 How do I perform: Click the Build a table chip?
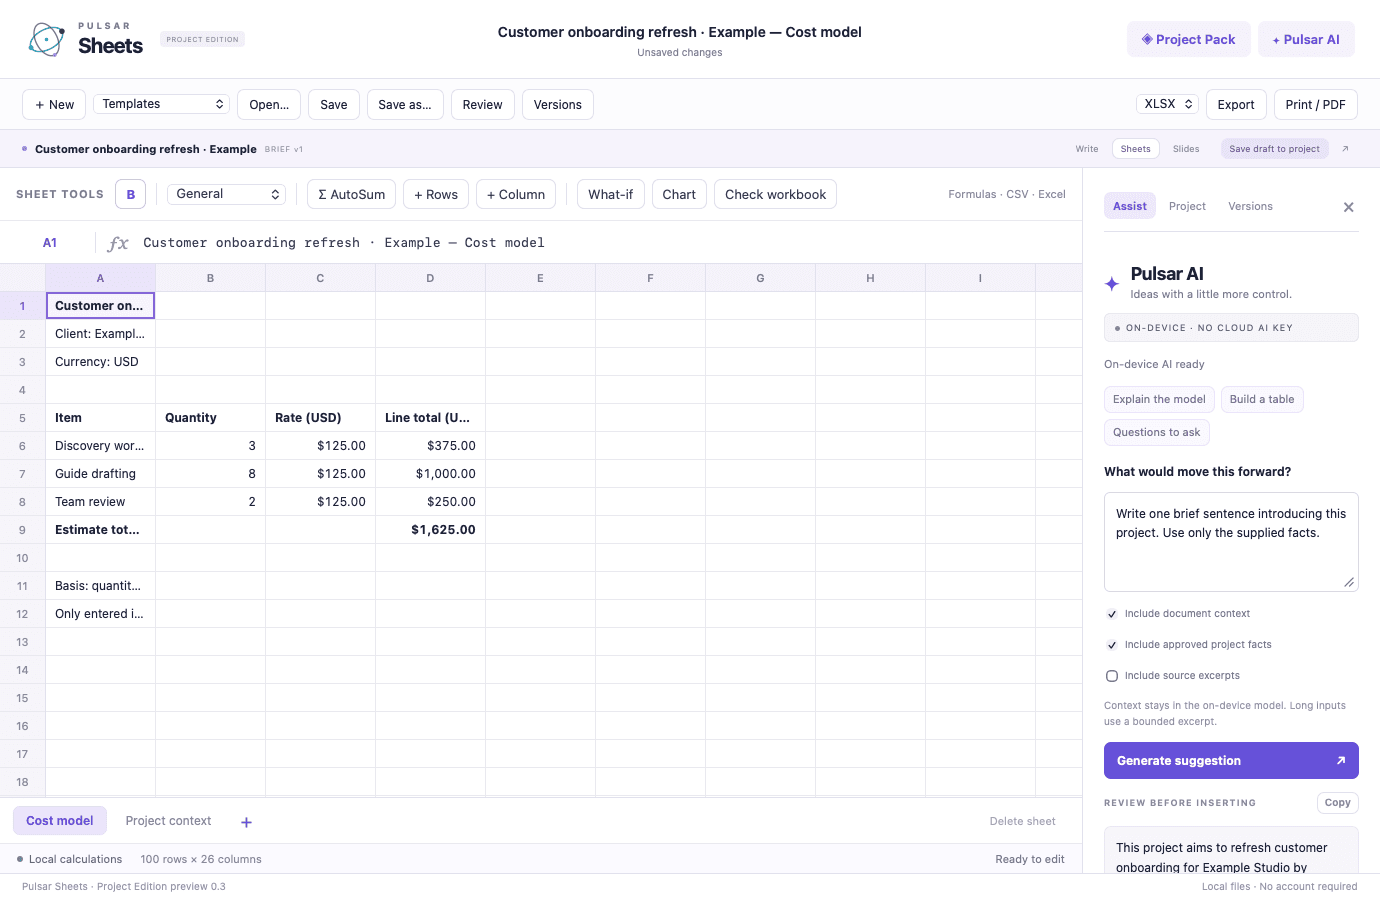coord(1262,399)
